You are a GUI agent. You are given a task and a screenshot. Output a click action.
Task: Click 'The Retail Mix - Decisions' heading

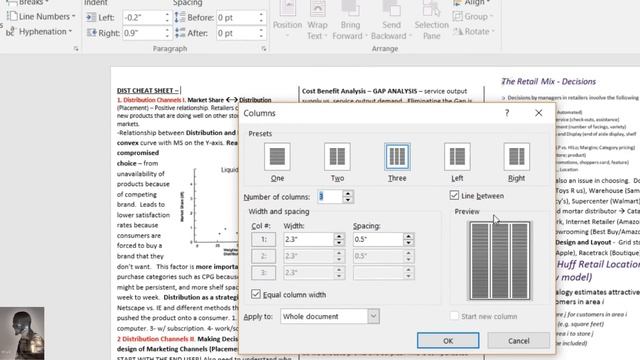(x=549, y=82)
